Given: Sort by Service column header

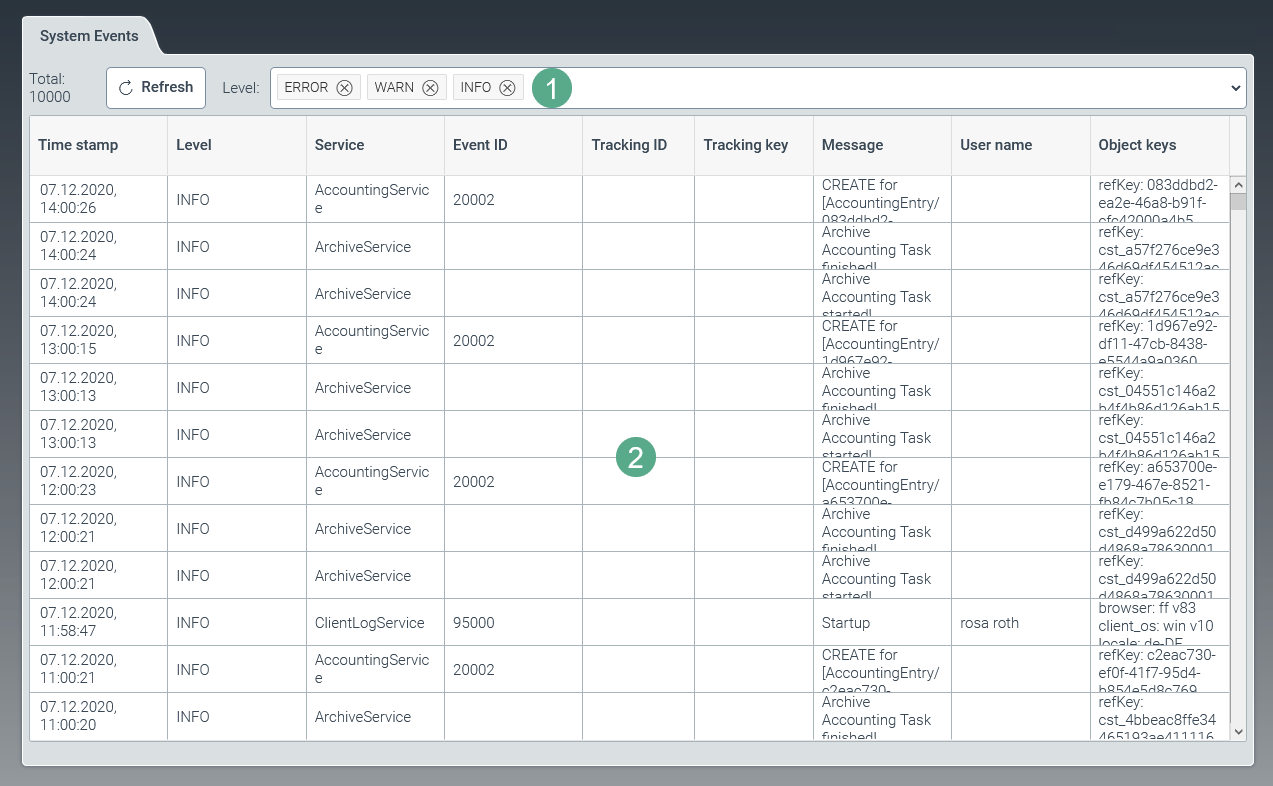Looking at the screenshot, I should pyautogui.click(x=339, y=145).
